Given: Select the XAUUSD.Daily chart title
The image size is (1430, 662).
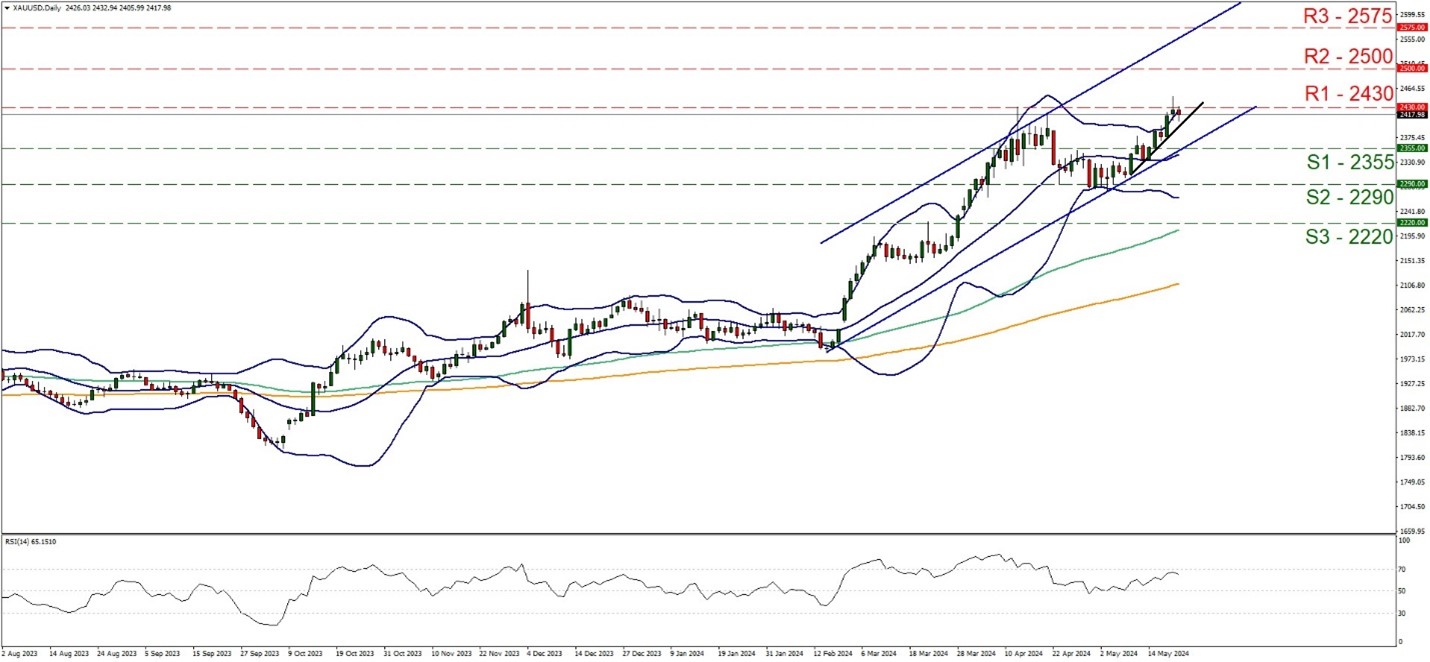Looking at the screenshot, I should 37,8.
